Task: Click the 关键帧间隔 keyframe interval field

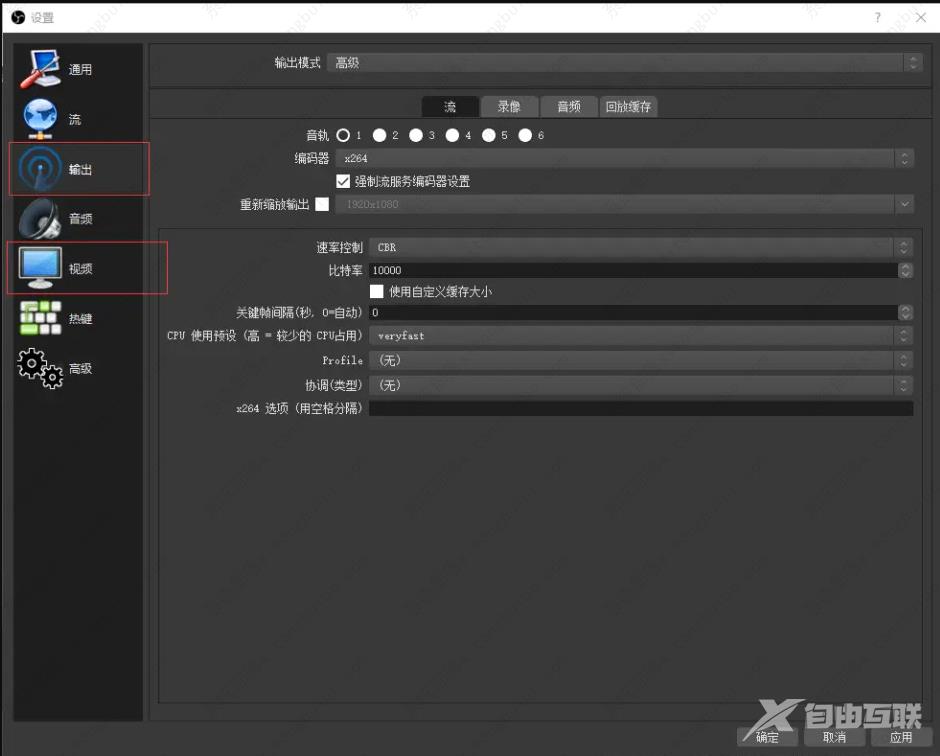Action: point(633,312)
